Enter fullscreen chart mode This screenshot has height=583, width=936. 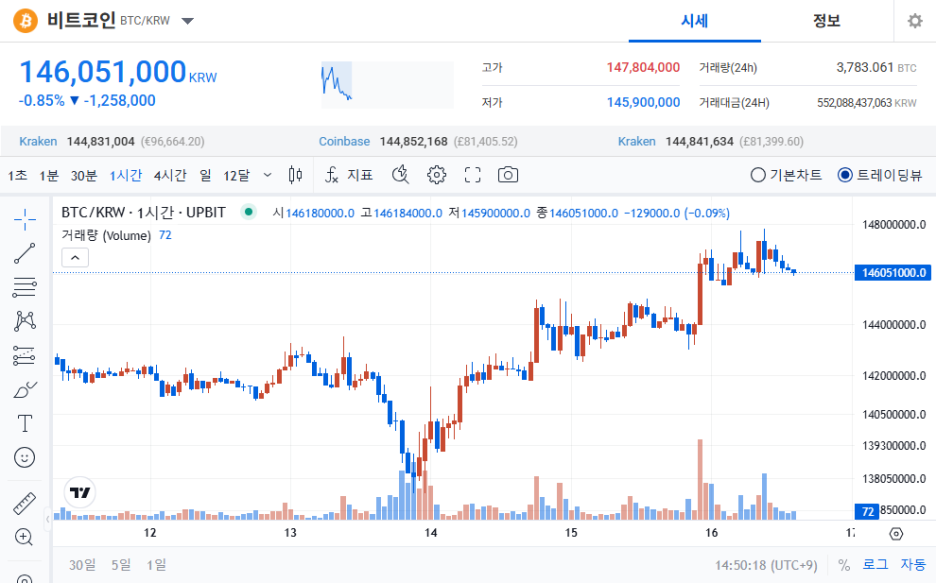coord(472,175)
